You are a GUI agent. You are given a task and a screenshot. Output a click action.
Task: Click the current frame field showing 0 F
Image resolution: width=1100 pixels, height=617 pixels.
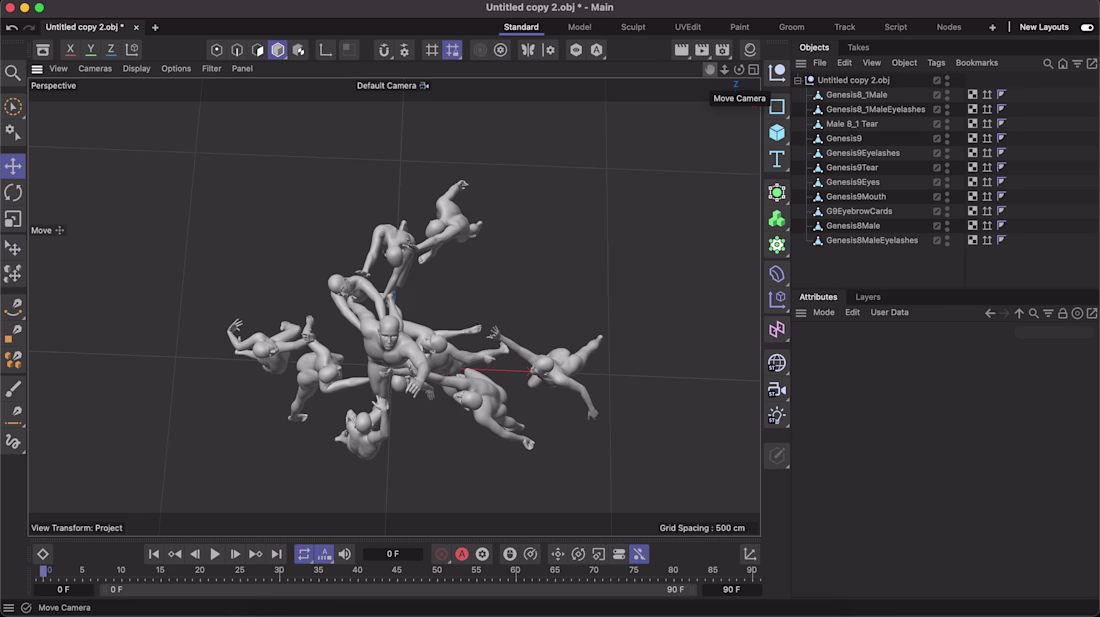pyautogui.click(x=393, y=554)
